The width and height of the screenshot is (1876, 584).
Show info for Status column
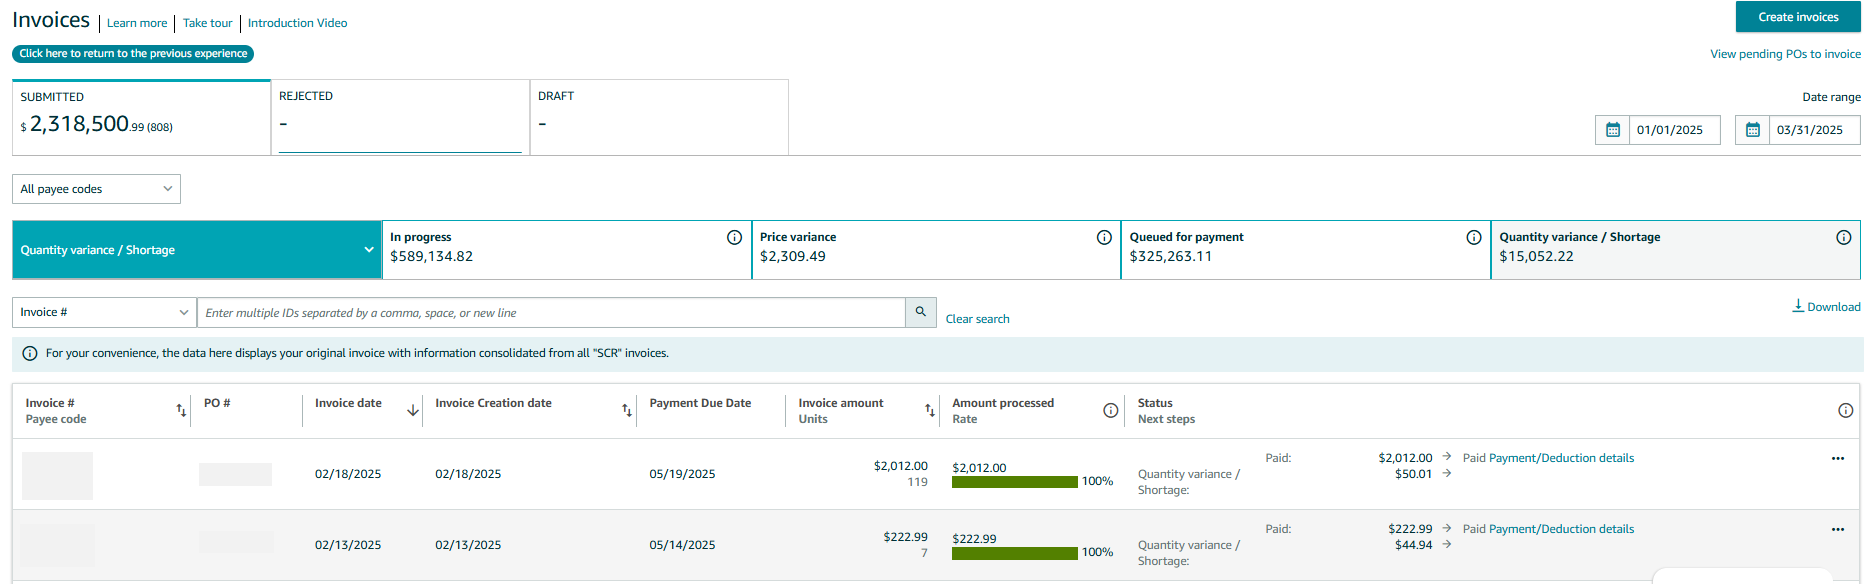(x=1846, y=410)
